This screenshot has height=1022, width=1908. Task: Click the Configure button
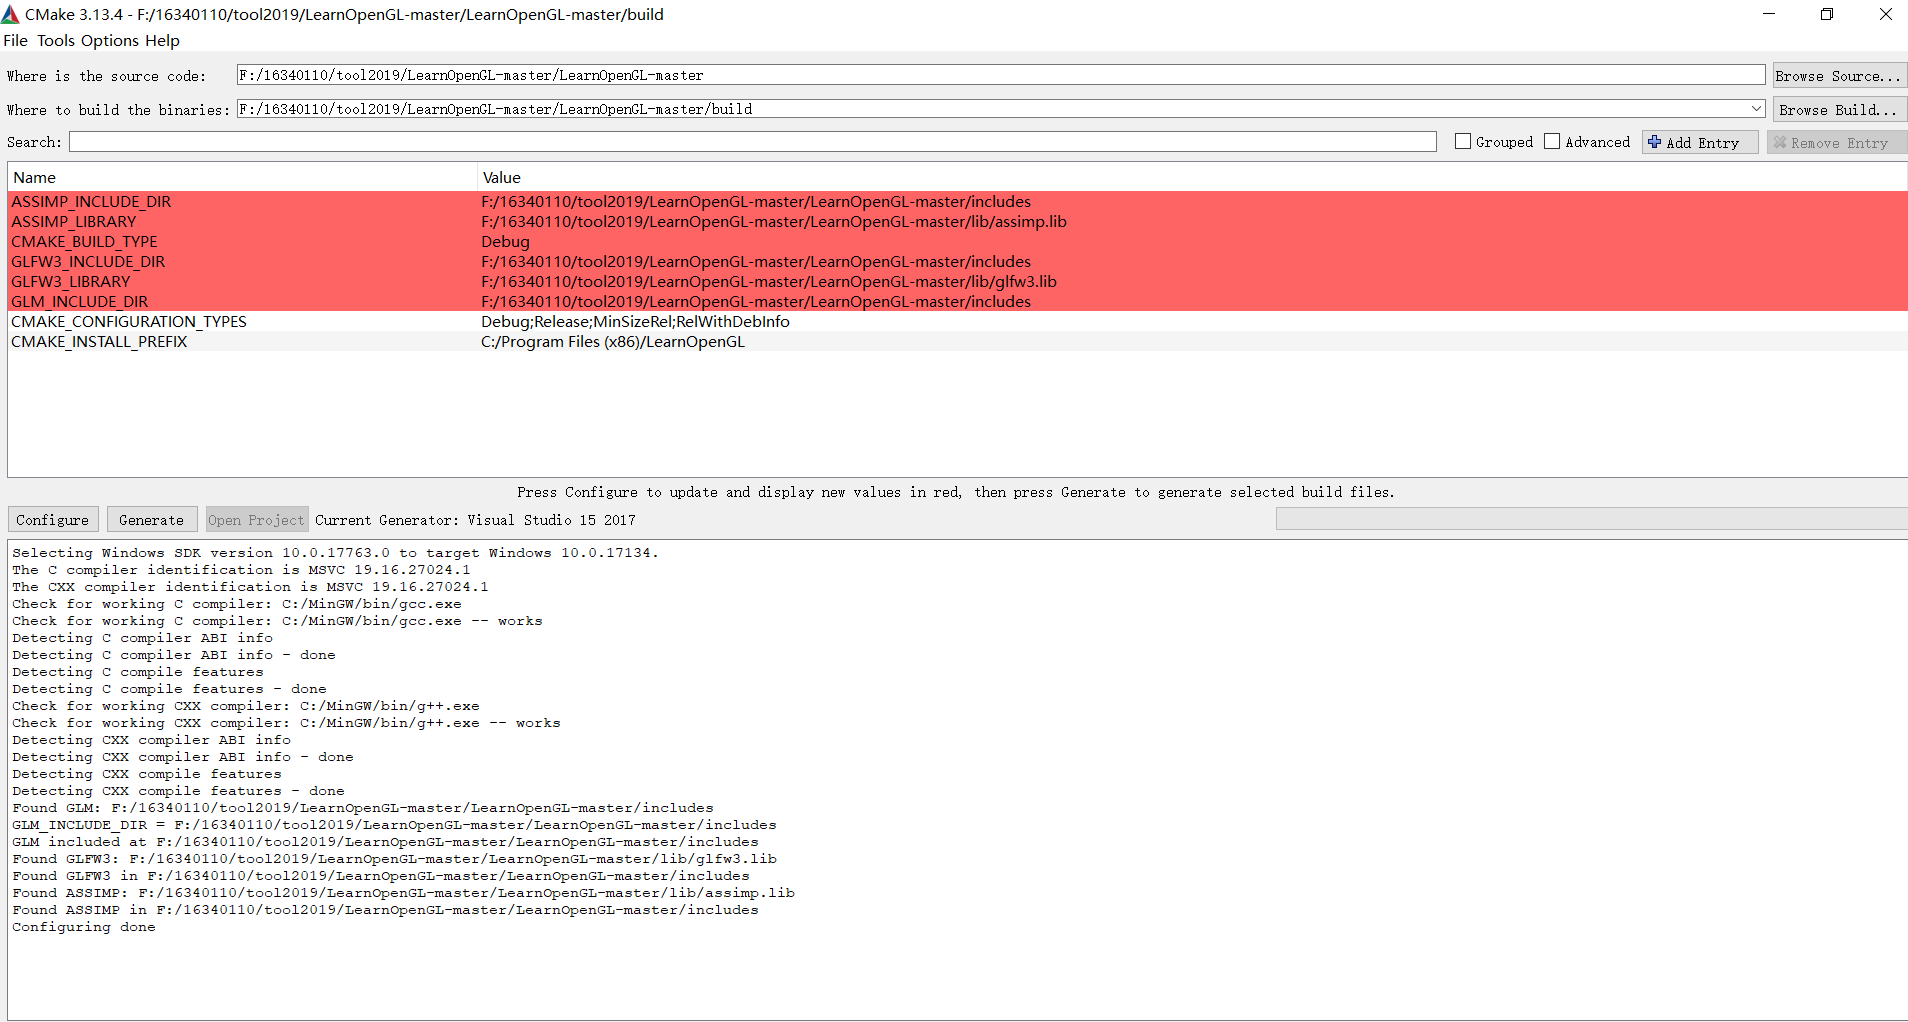coord(53,520)
